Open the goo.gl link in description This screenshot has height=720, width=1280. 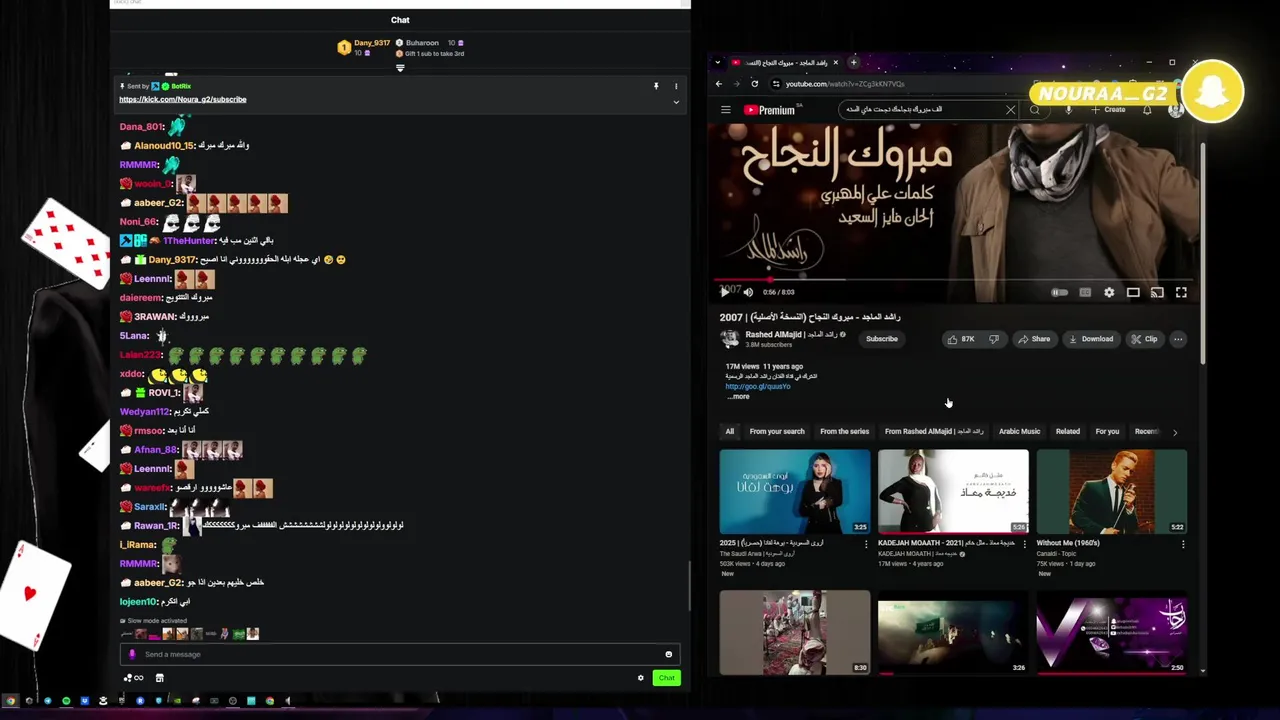point(757,386)
